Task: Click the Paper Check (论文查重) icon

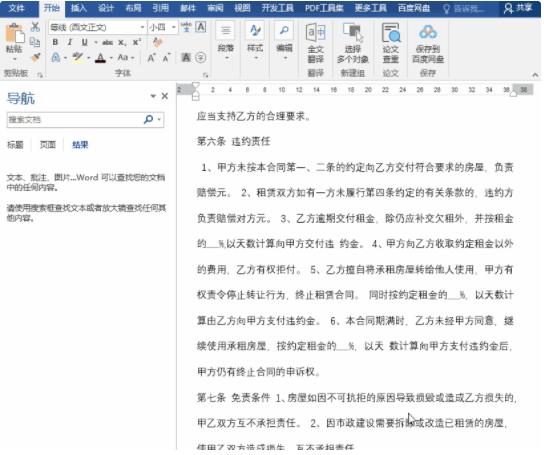Action: tap(391, 43)
